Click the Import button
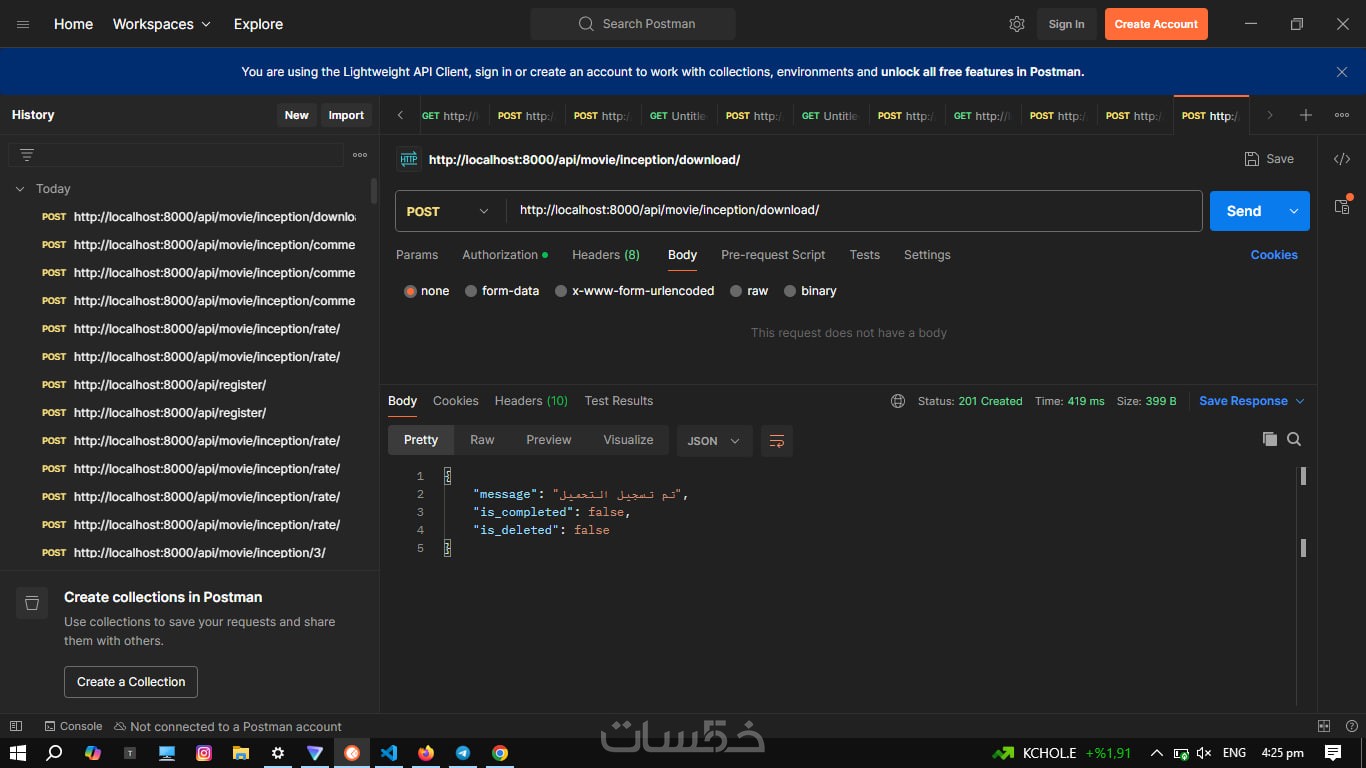This screenshot has width=1366, height=768. (346, 115)
